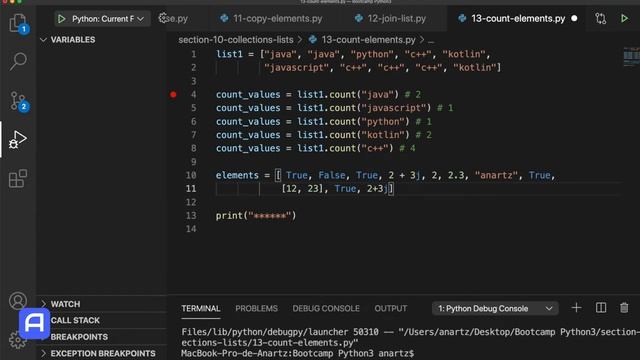The height and width of the screenshot is (360, 640).
Task: Place cursor on print("******") line
Action: [256, 216]
